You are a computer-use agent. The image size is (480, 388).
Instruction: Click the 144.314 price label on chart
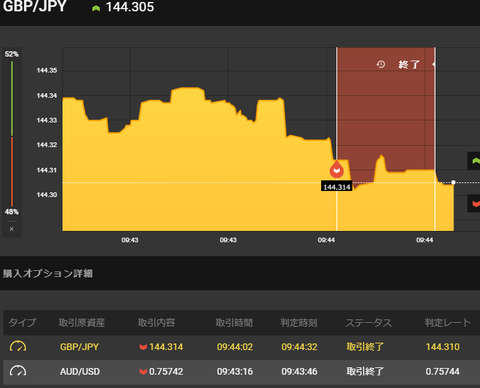pyautogui.click(x=337, y=187)
